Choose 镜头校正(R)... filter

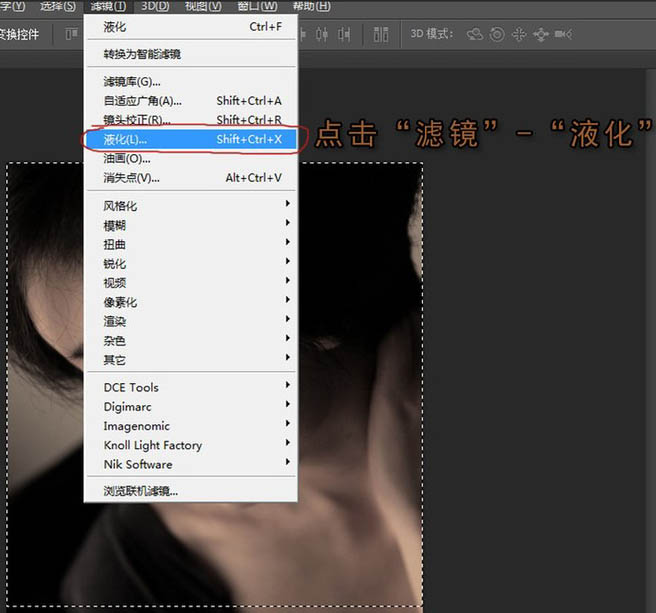point(191,120)
